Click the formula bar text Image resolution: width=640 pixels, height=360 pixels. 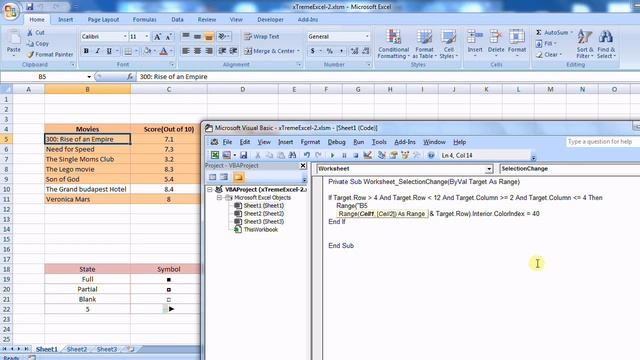point(173,77)
